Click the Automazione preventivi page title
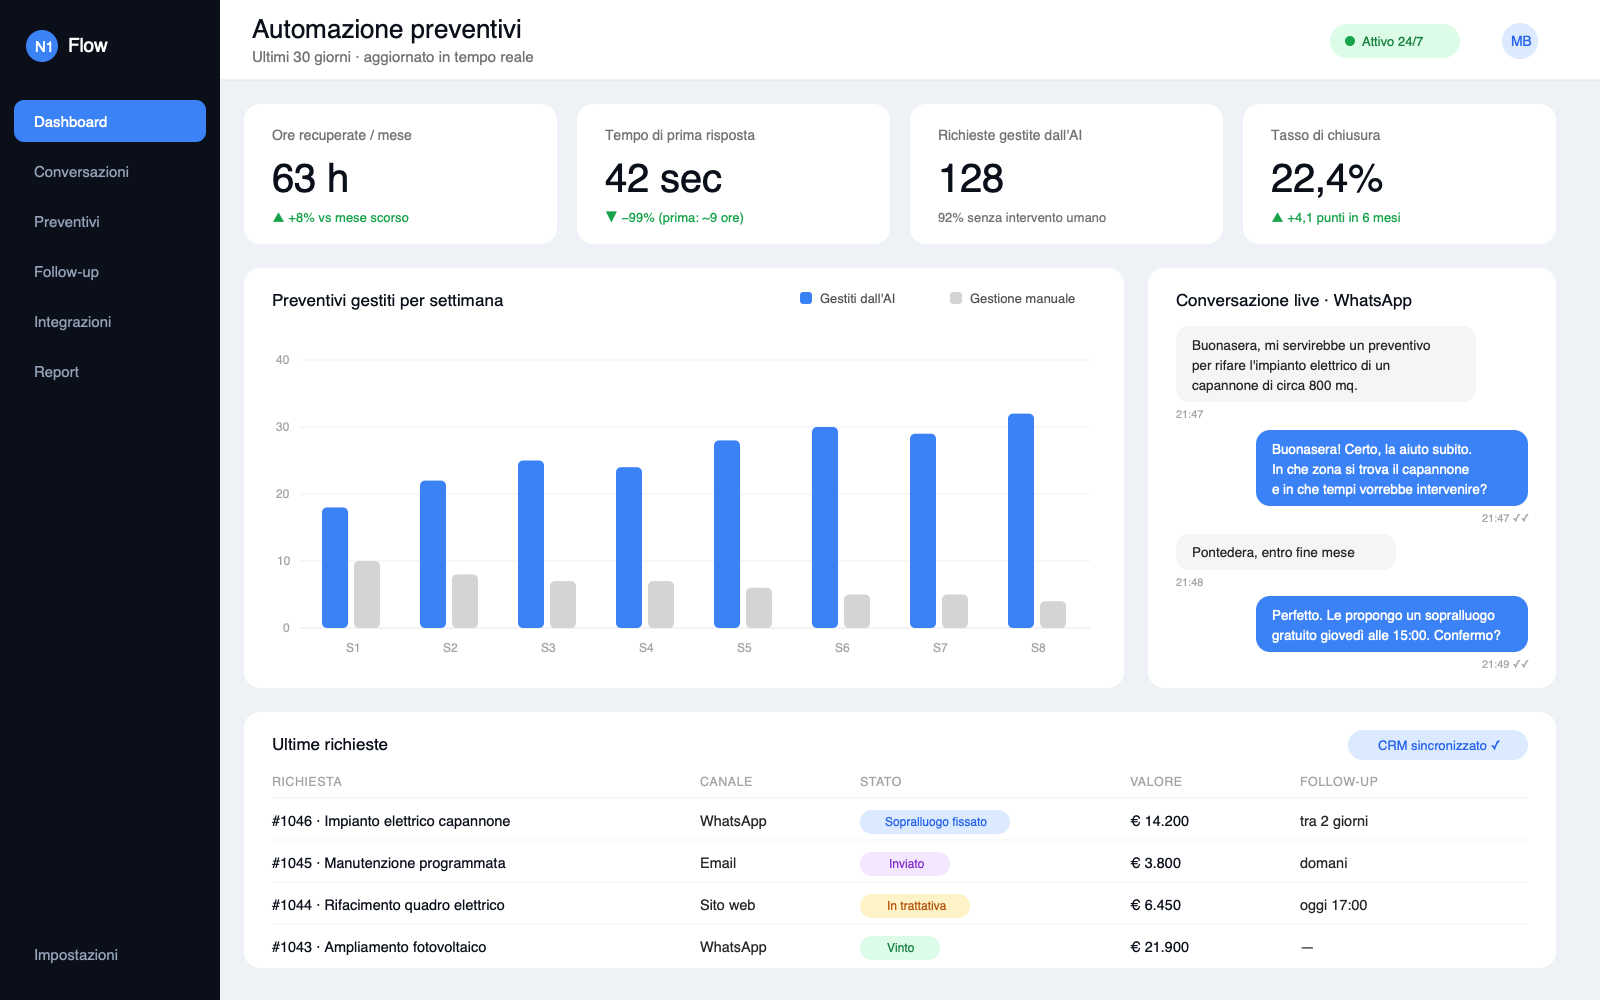The height and width of the screenshot is (1000, 1600). point(387,29)
